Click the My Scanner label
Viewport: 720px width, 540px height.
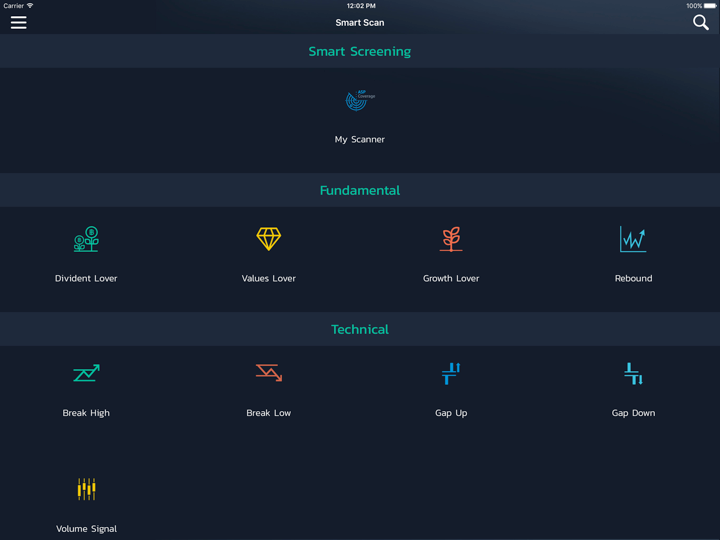[x=359, y=140]
